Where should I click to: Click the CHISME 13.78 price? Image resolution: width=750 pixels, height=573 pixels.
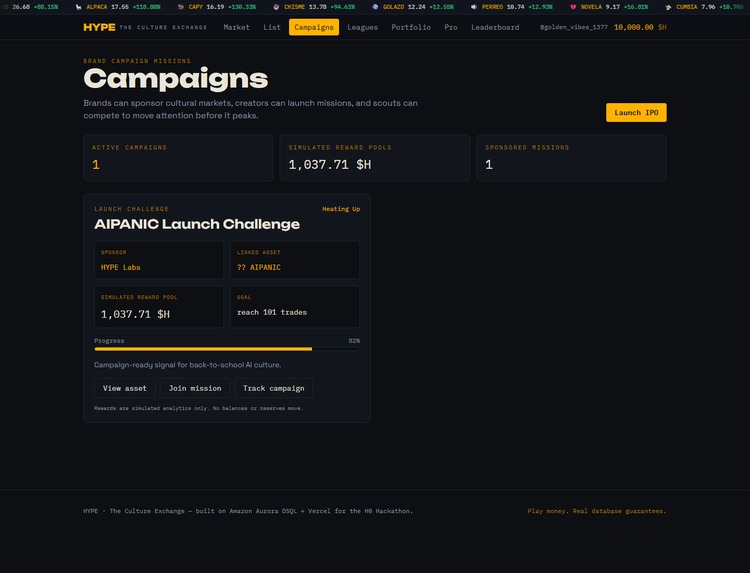point(318,7)
